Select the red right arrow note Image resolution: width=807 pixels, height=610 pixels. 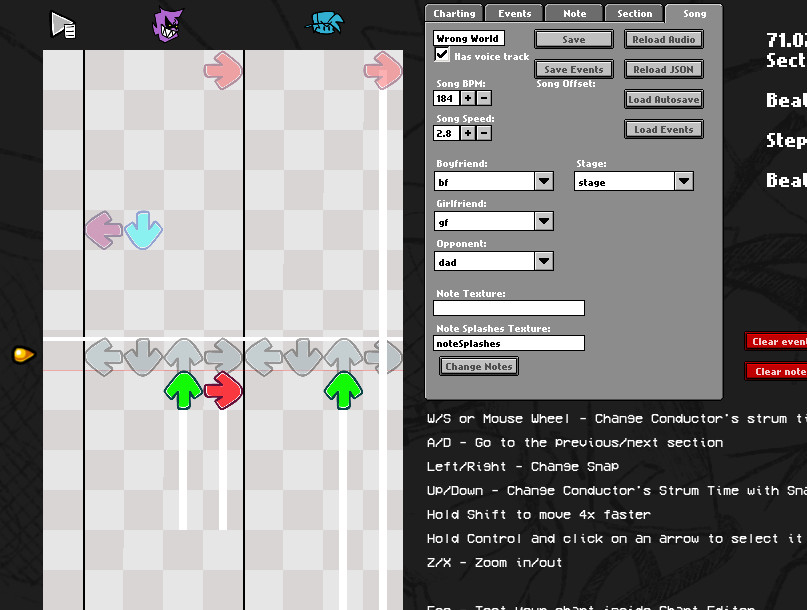[223, 391]
